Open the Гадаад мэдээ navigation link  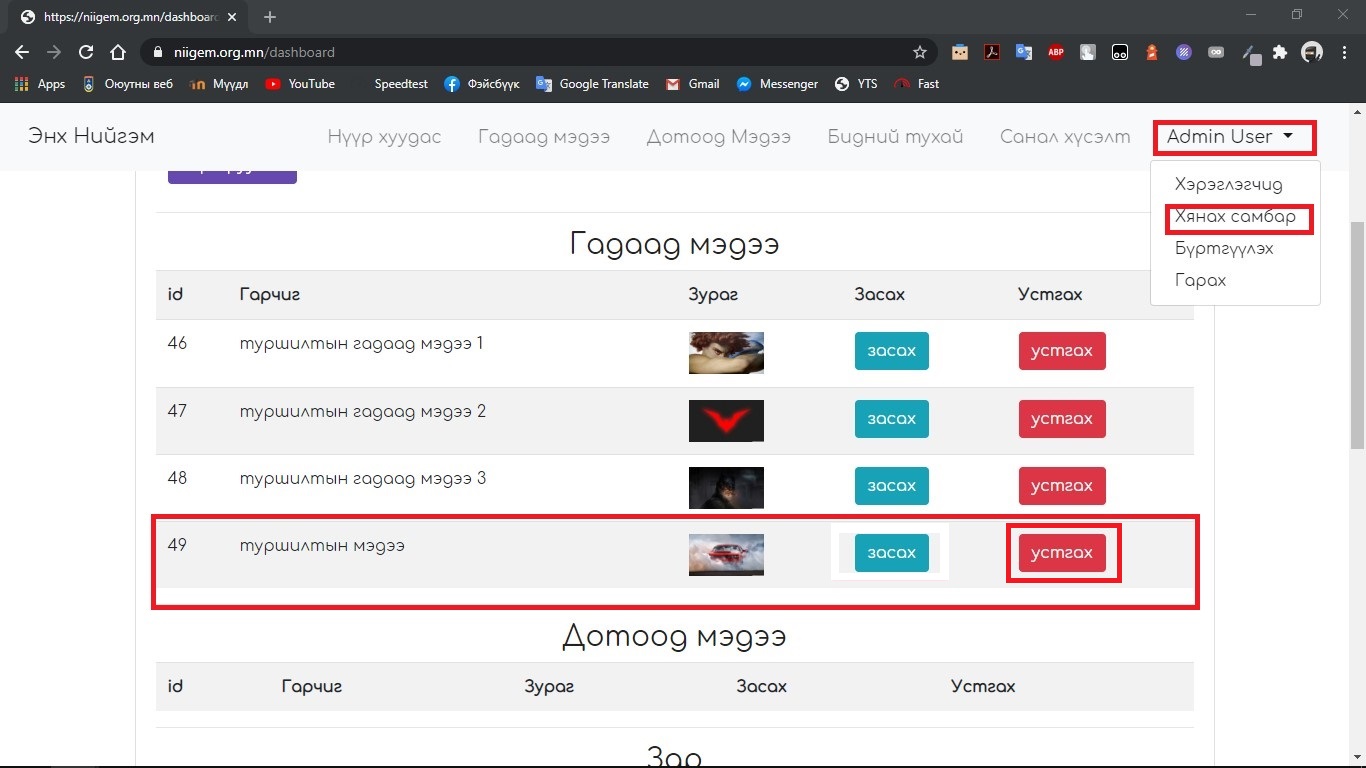click(x=544, y=137)
